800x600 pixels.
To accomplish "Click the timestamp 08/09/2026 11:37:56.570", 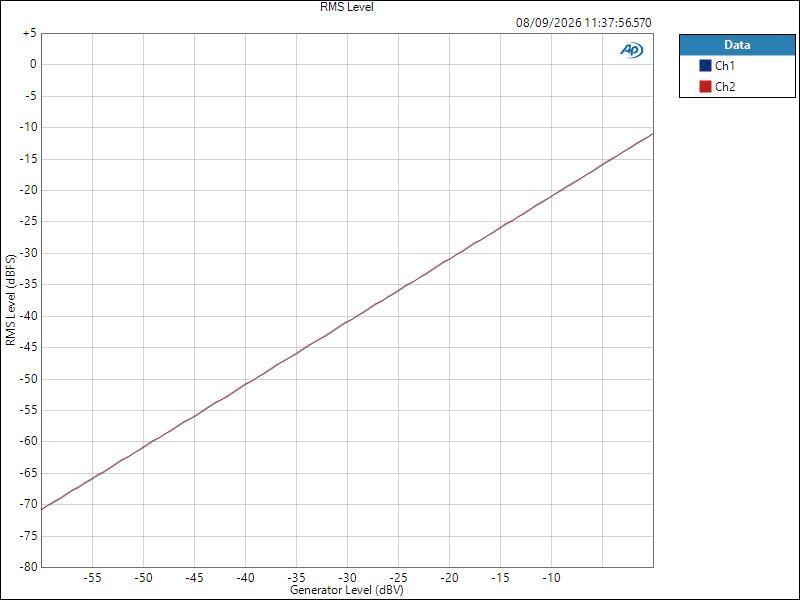I will (584, 23).
